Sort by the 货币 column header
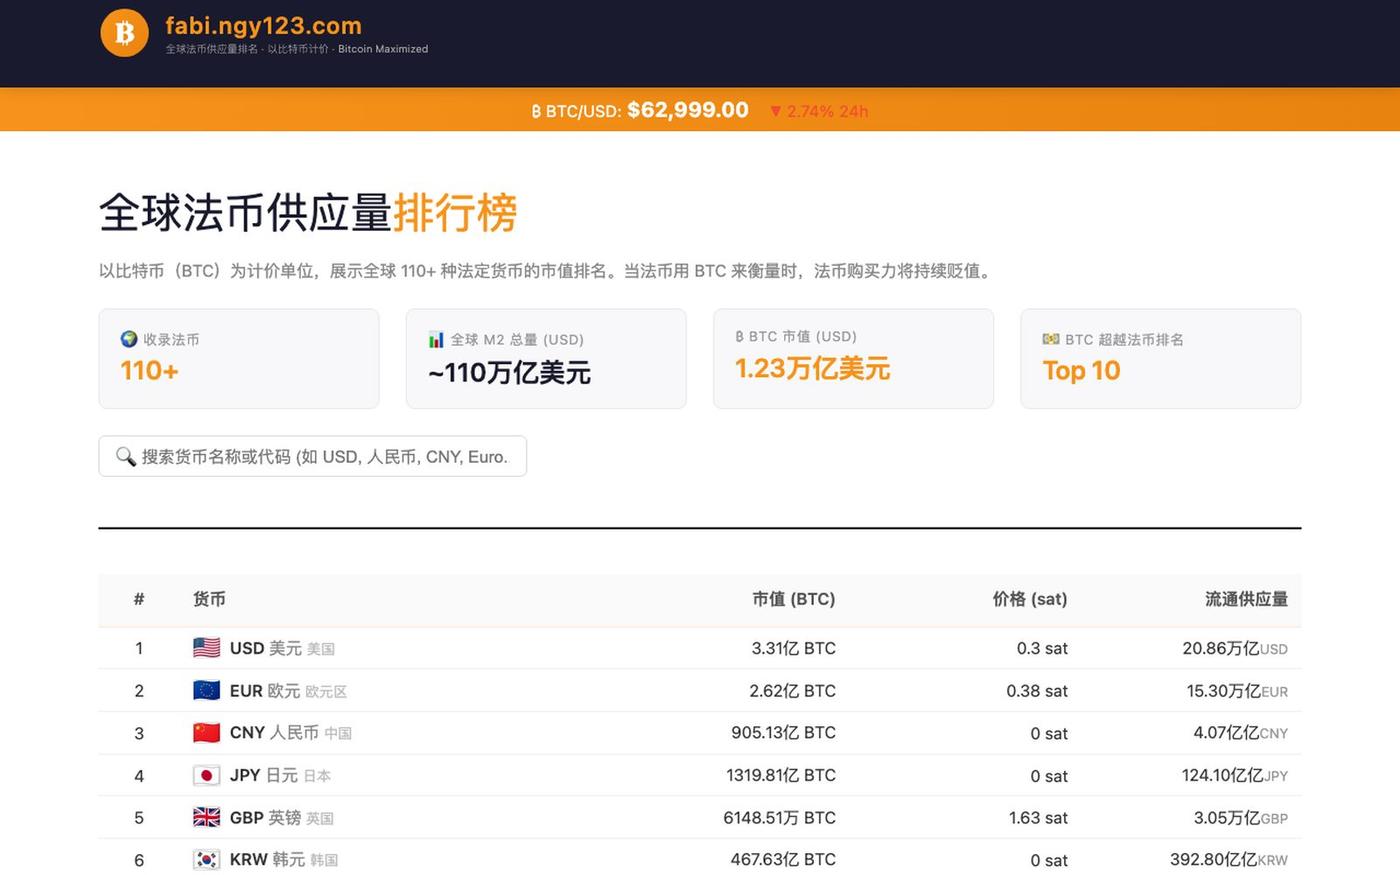 (209, 599)
